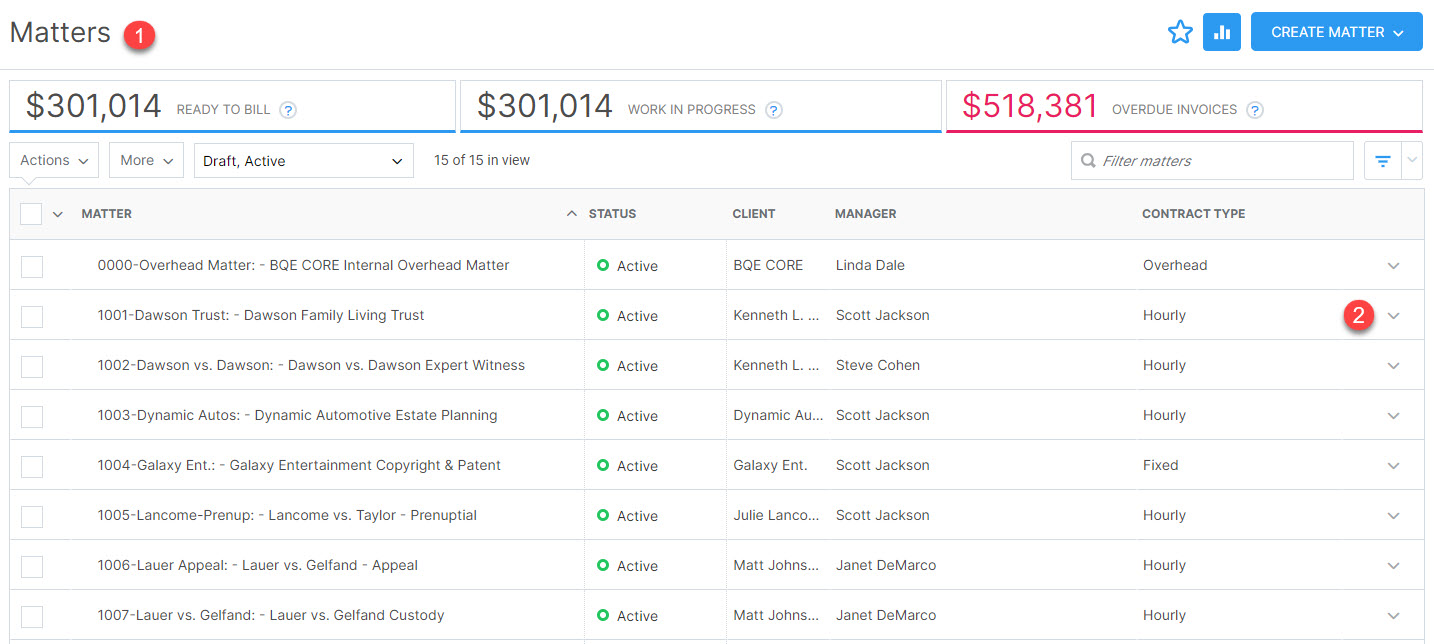Open the 1006-Lauer Appeal matter

tap(257, 566)
